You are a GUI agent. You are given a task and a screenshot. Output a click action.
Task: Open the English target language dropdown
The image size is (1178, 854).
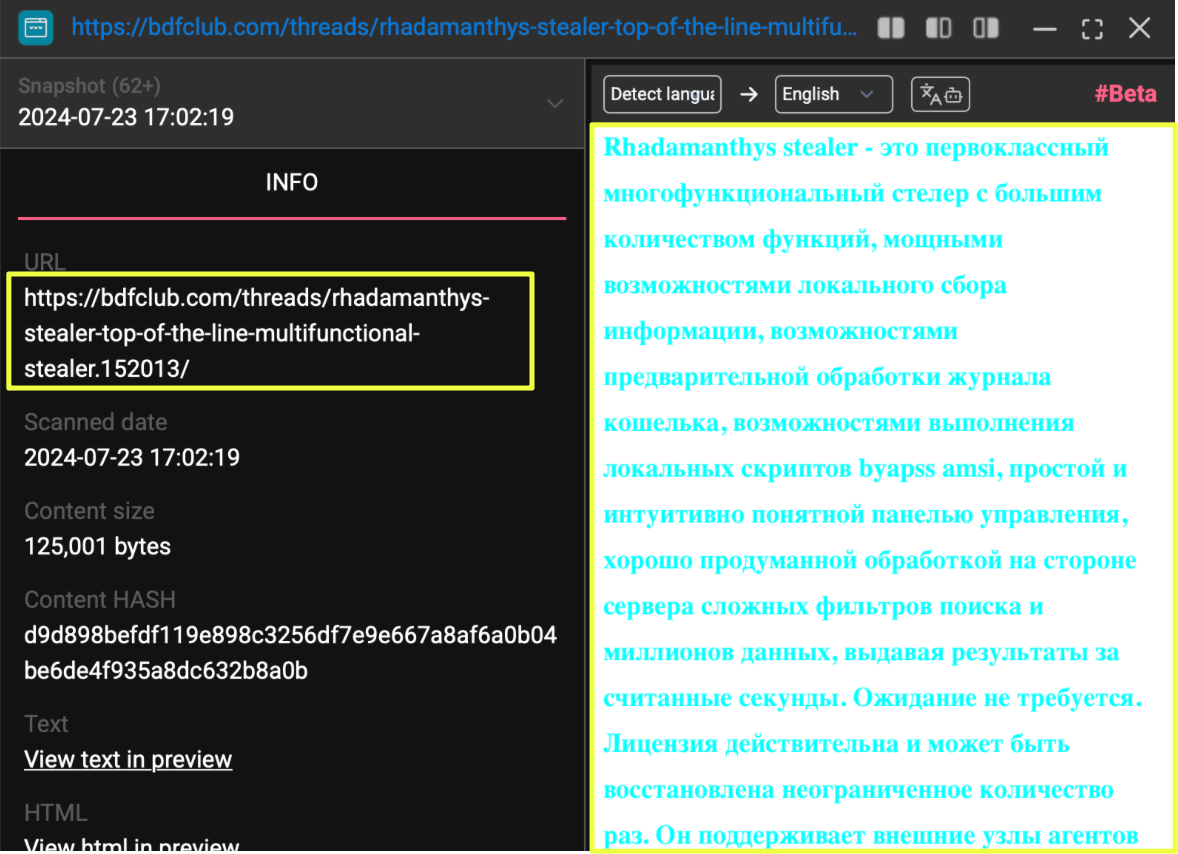[834, 94]
